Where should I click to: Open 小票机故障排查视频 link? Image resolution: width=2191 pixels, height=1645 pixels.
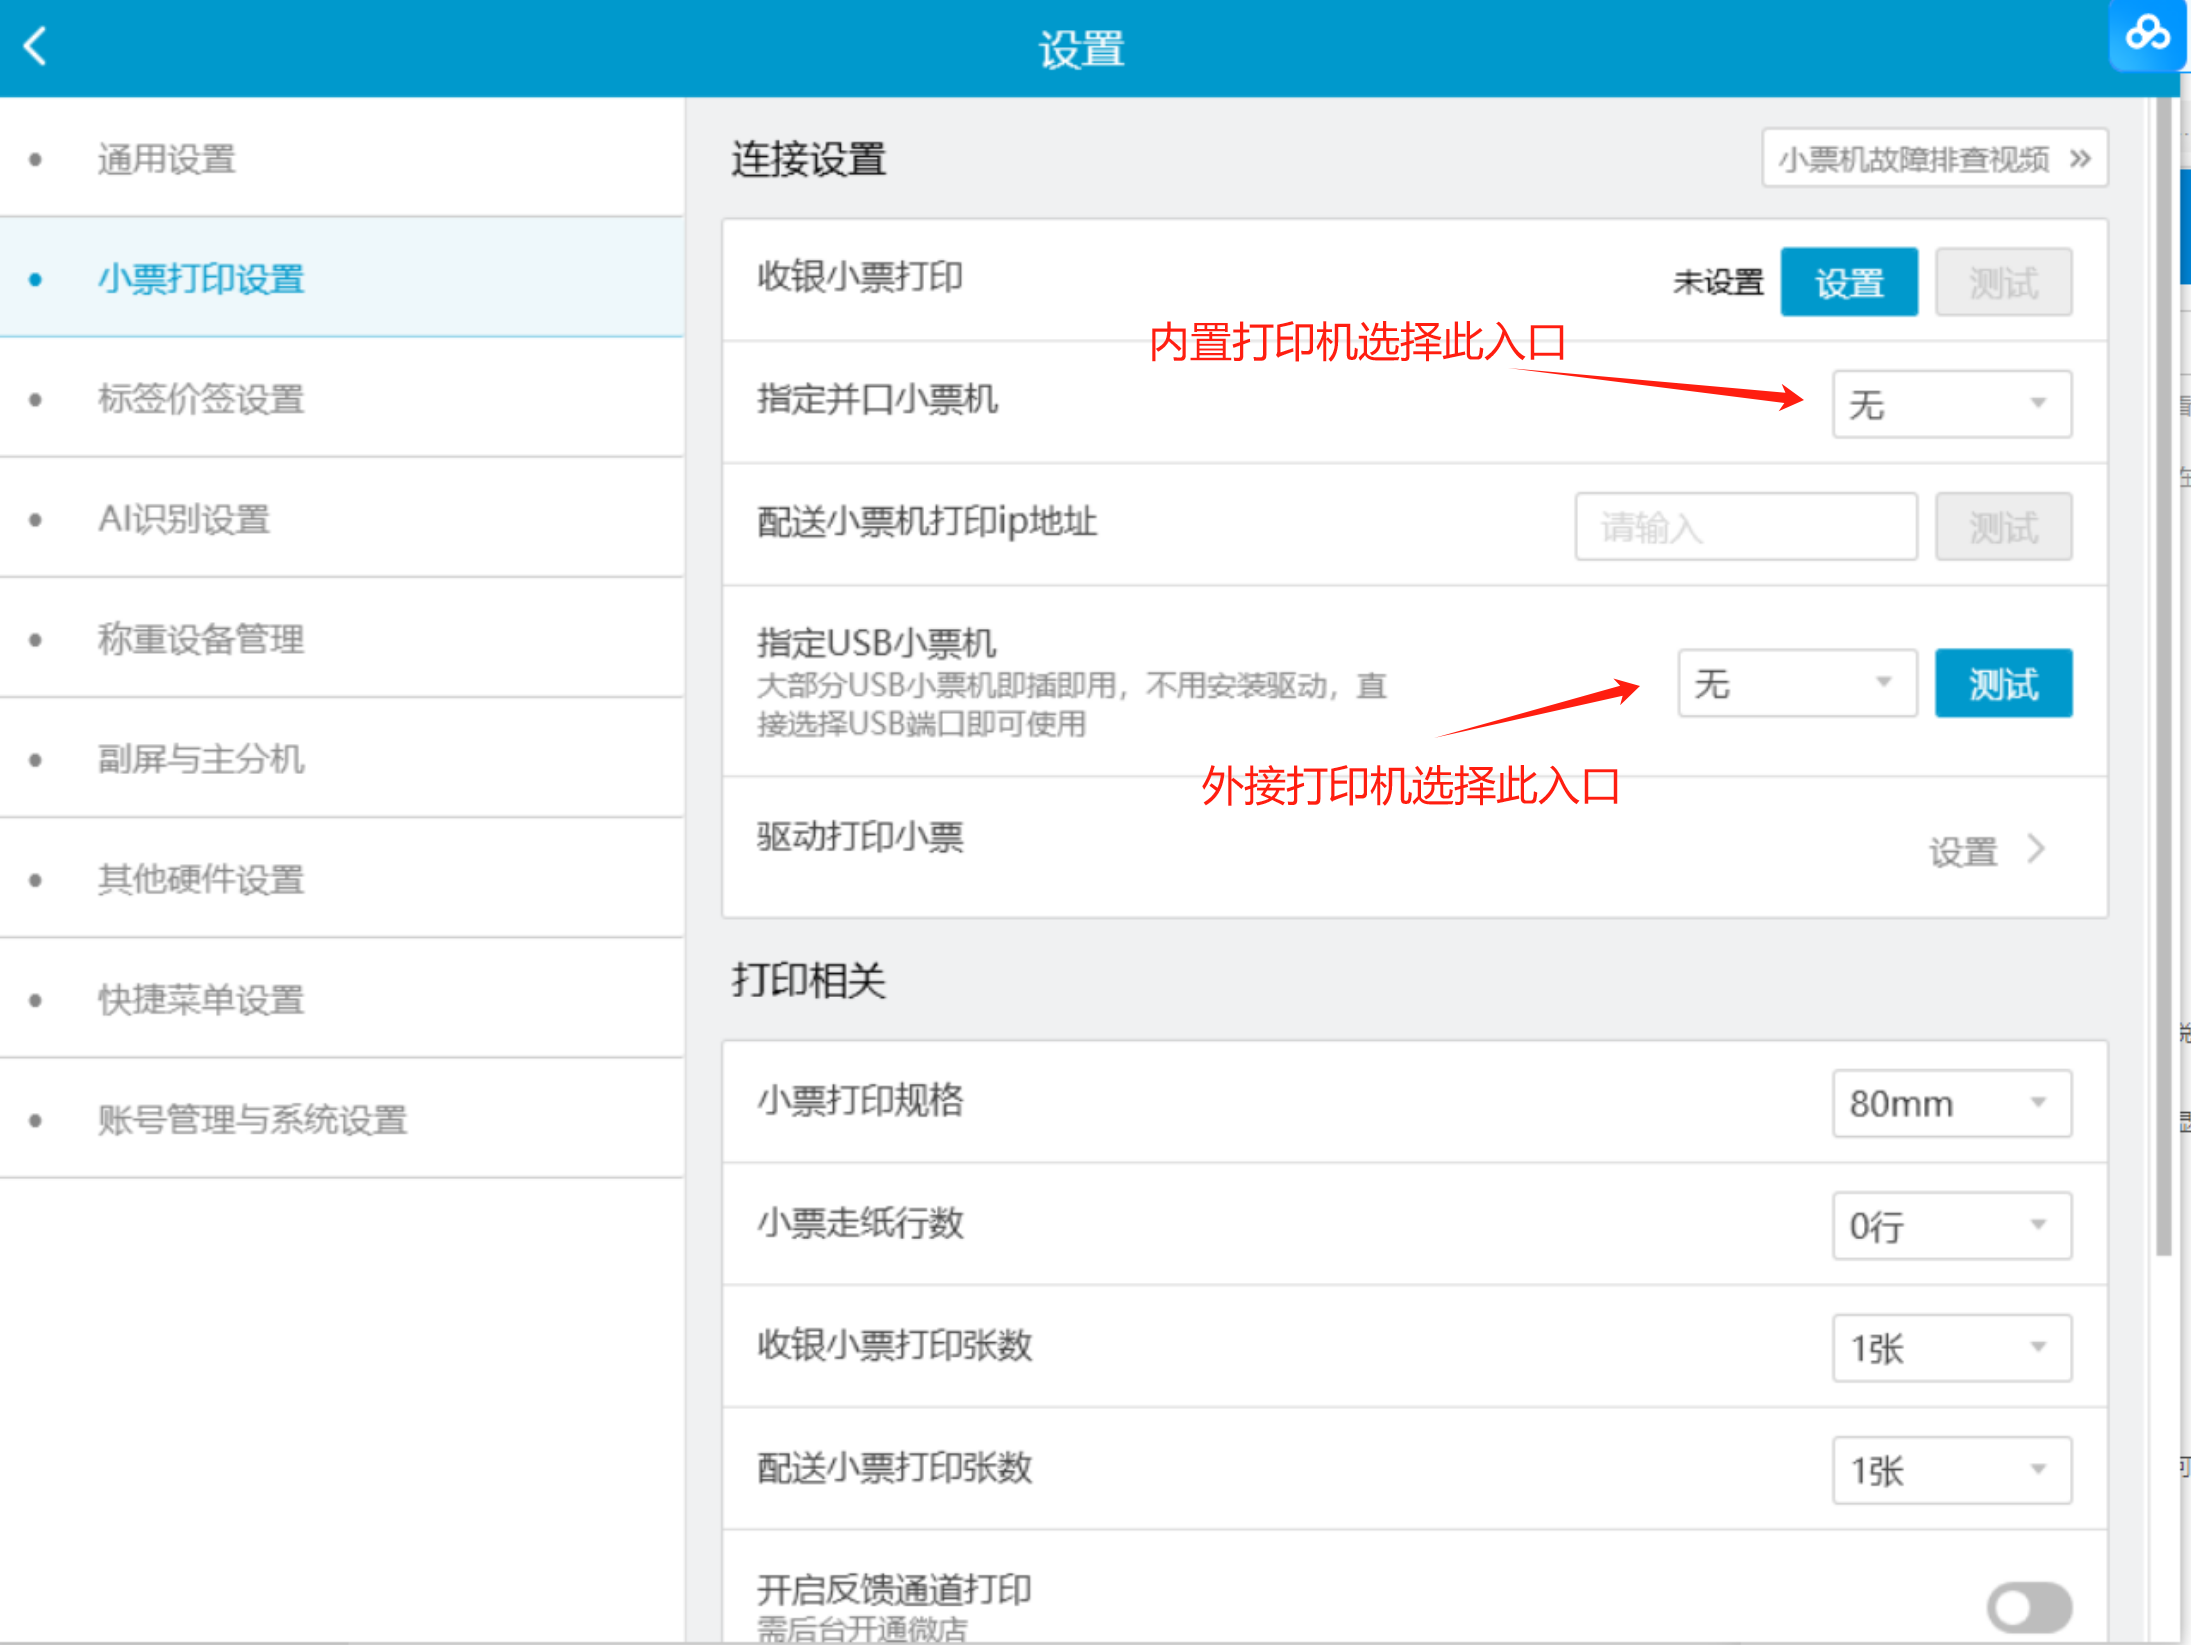tap(1932, 157)
